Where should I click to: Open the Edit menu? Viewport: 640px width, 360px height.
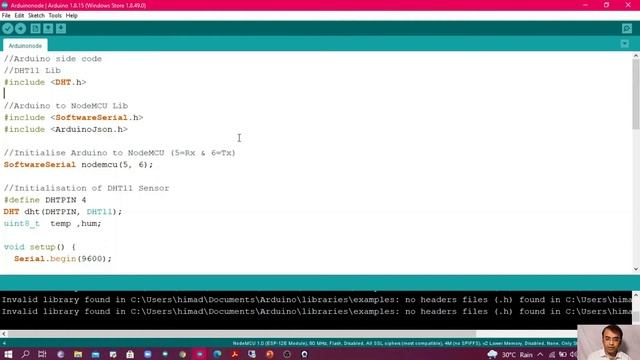pos(19,16)
